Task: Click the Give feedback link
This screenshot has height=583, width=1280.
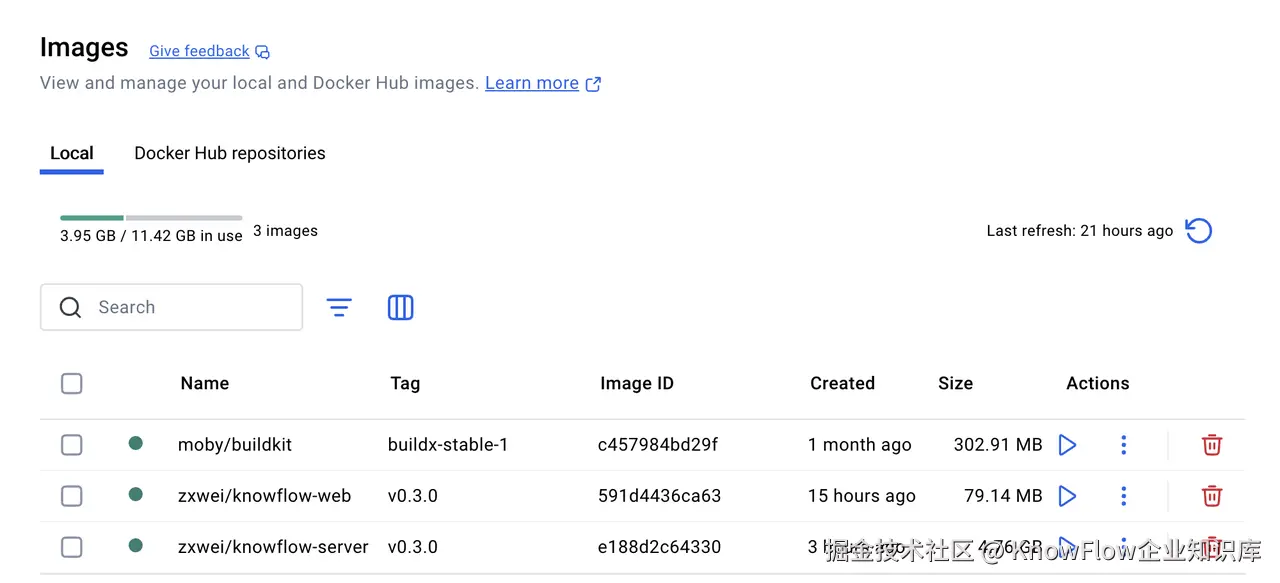Action: coord(199,52)
